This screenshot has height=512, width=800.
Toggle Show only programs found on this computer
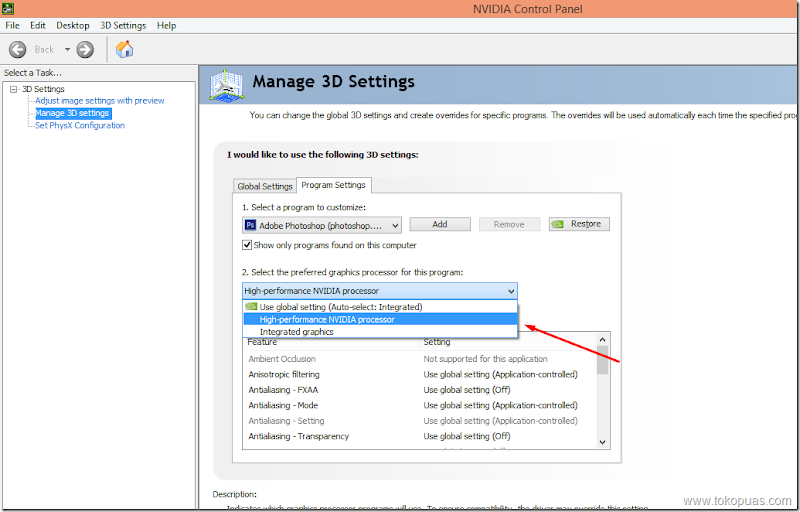pos(247,245)
